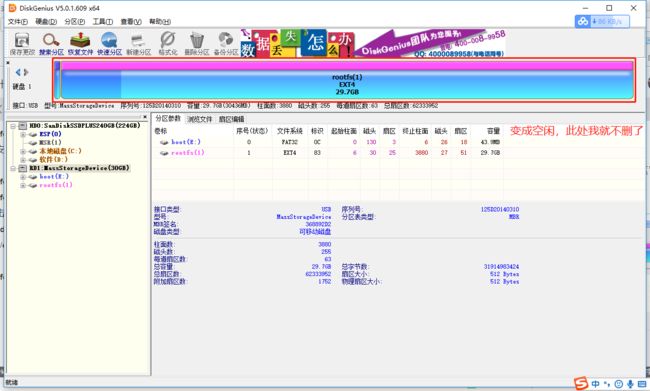
Task: Select the 格式化 format toolbar icon
Action: pyautogui.click(x=167, y=44)
